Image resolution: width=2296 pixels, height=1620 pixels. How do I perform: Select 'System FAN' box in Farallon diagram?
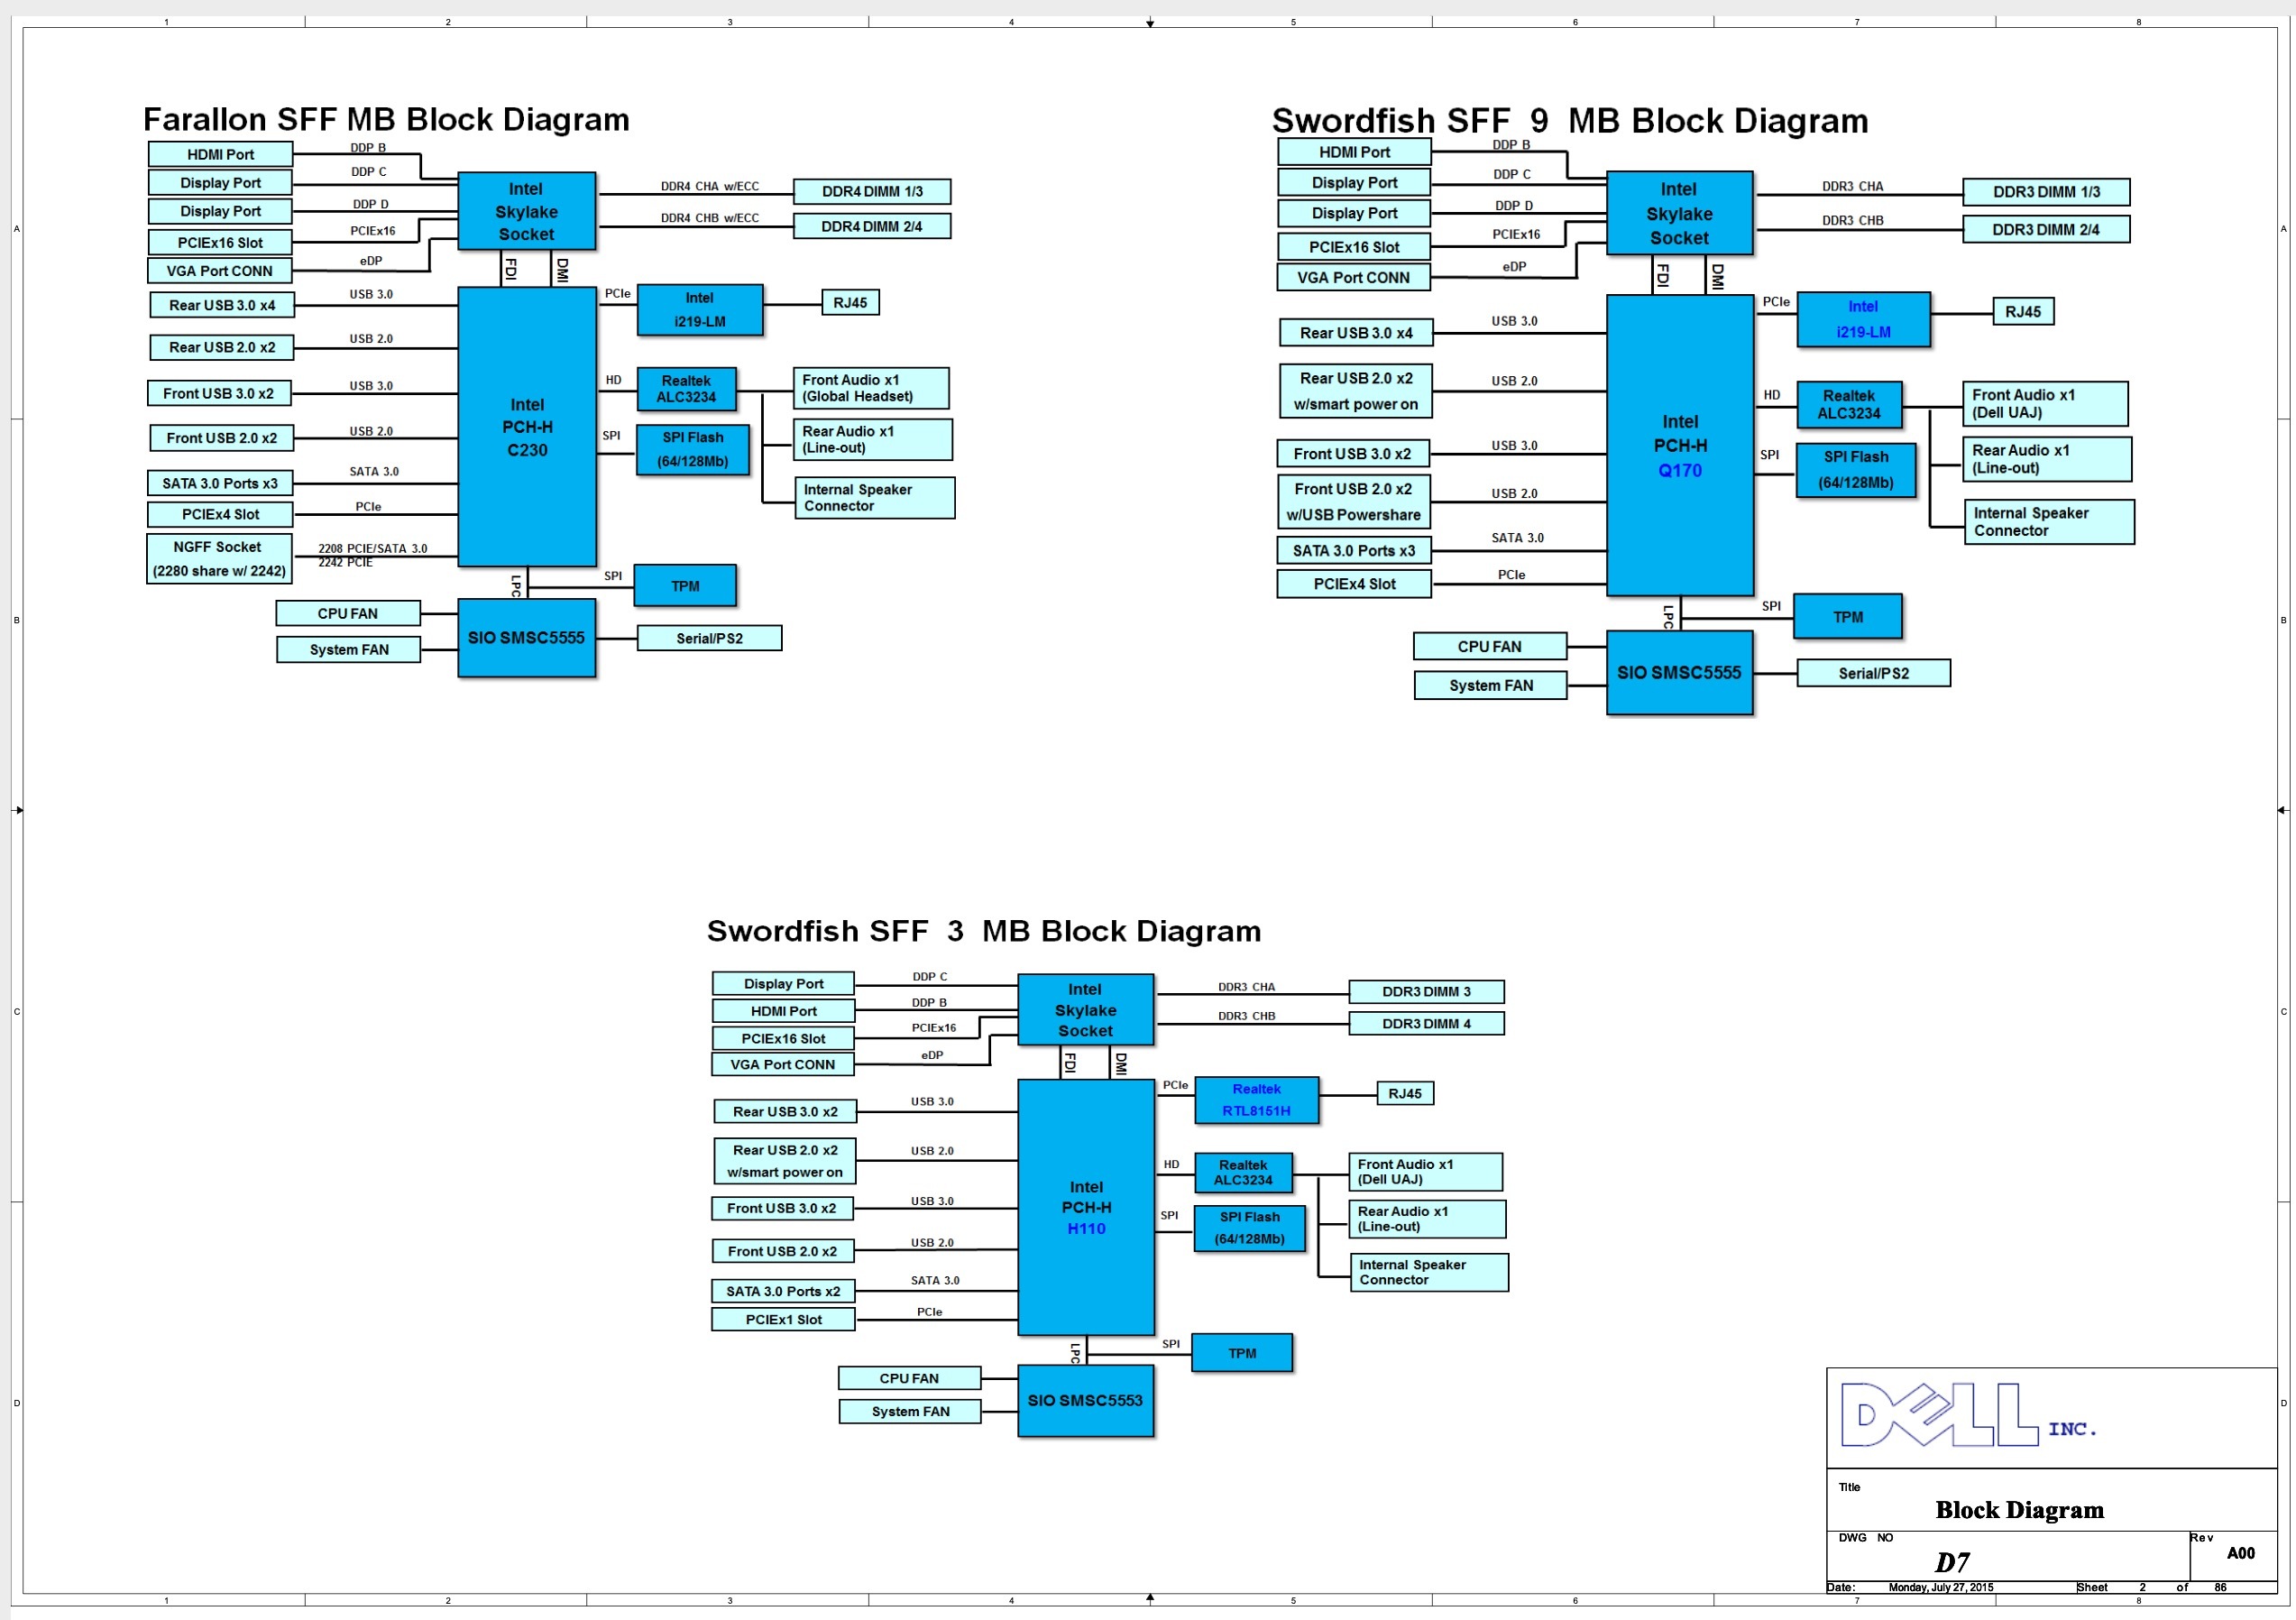(349, 650)
